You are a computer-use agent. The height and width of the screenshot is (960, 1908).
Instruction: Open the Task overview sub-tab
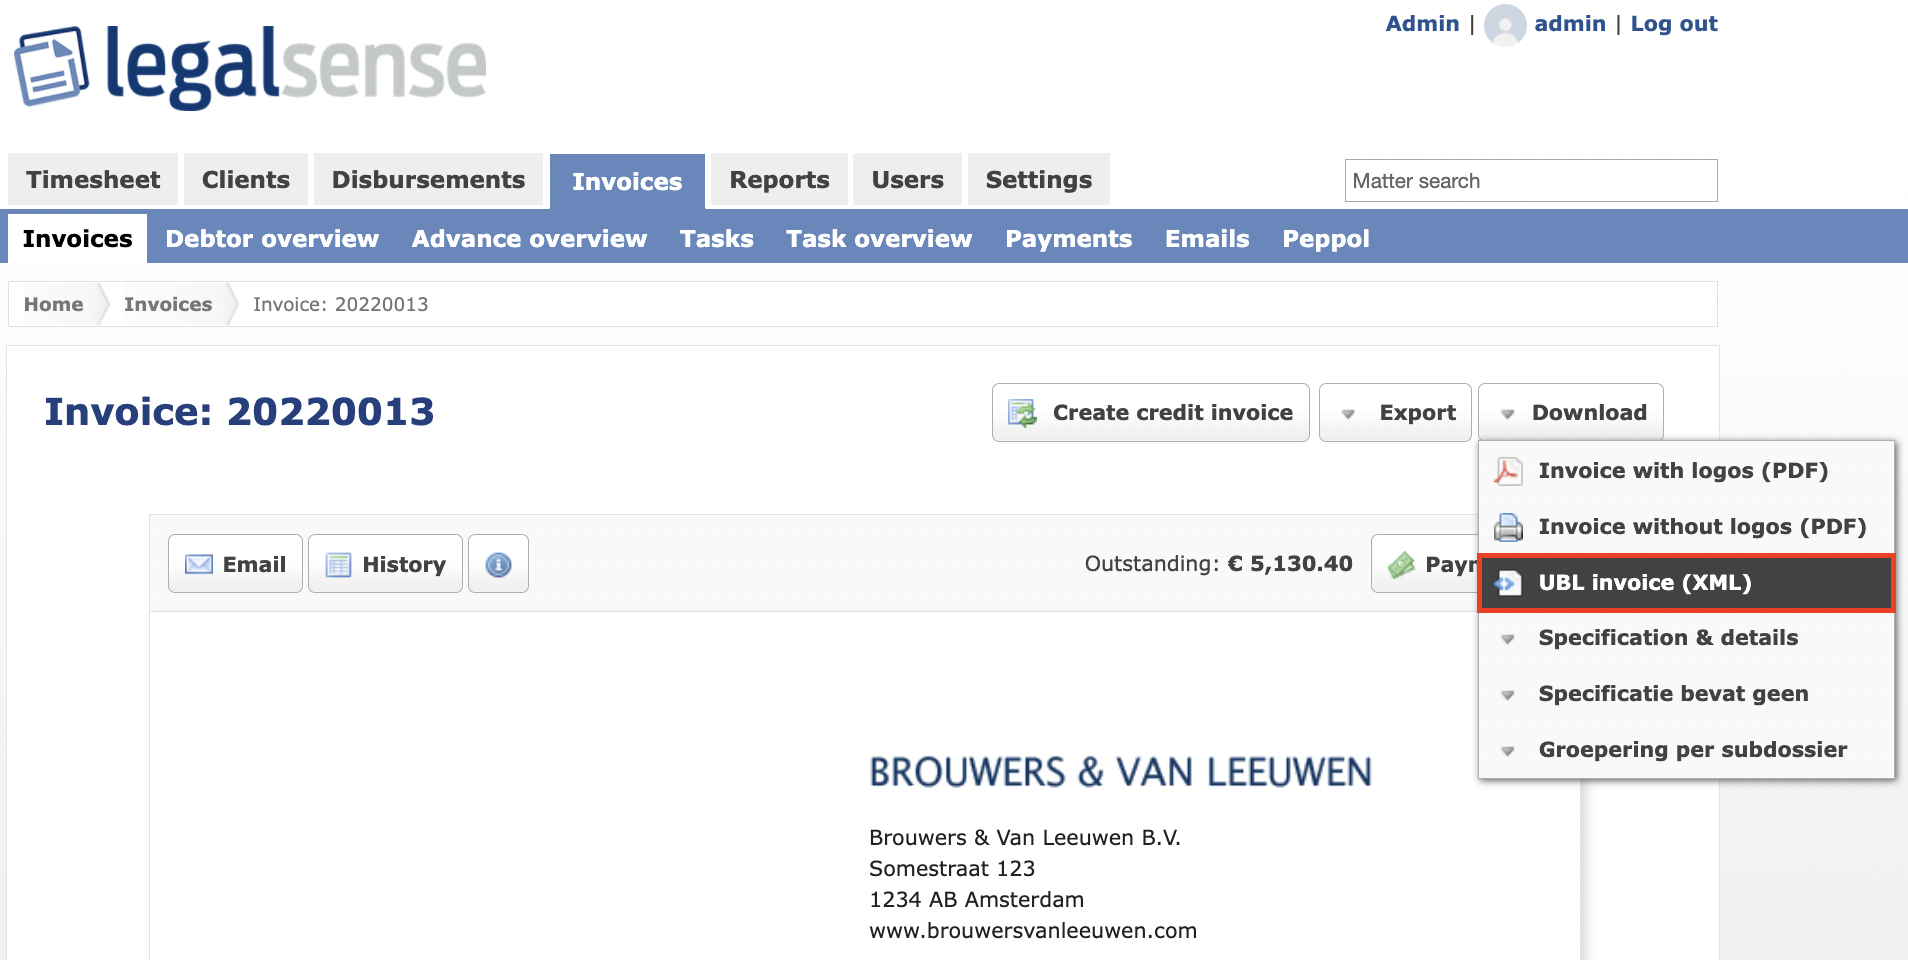[x=879, y=239]
